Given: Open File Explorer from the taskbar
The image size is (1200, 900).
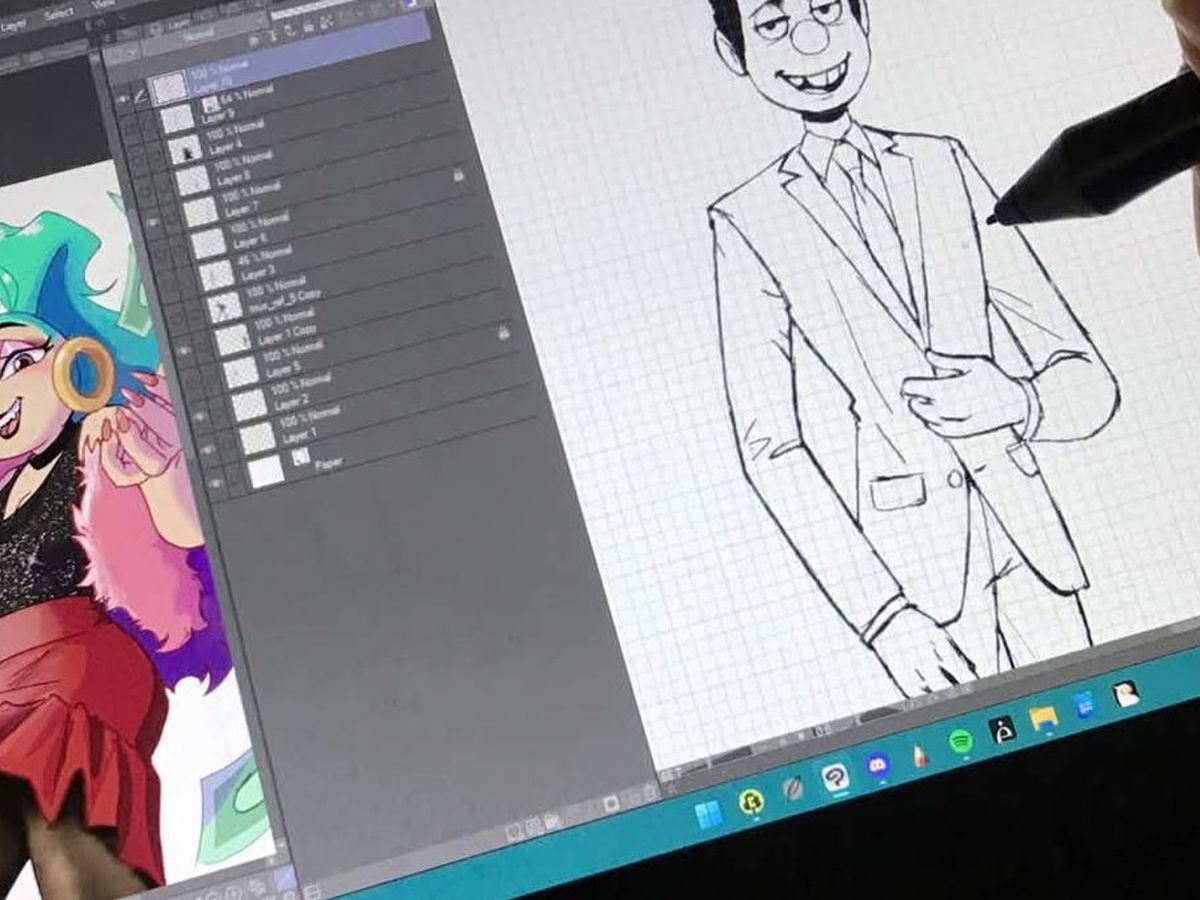Looking at the screenshot, I should point(1043,717).
